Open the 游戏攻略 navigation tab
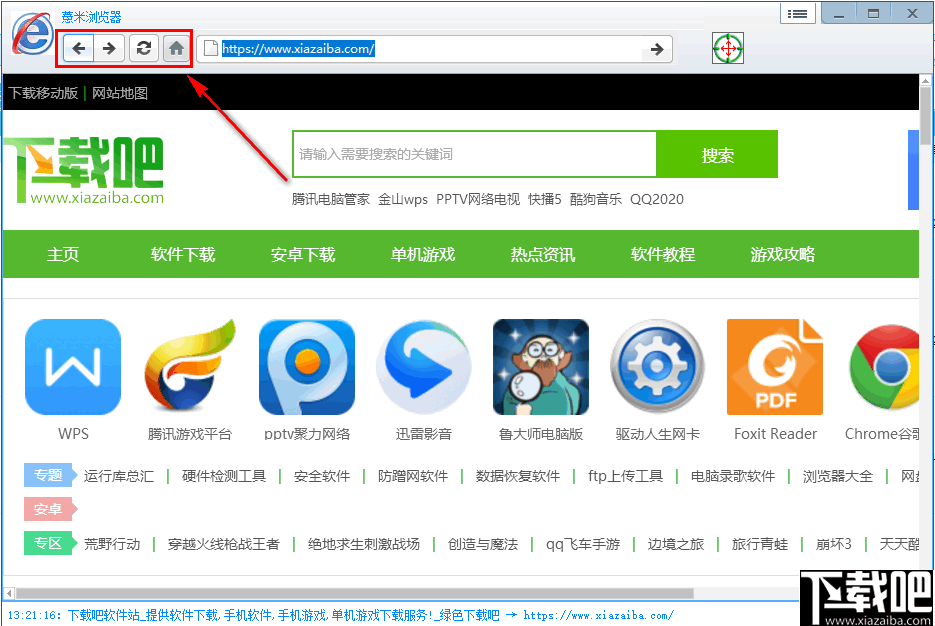935x626 pixels. [x=782, y=255]
